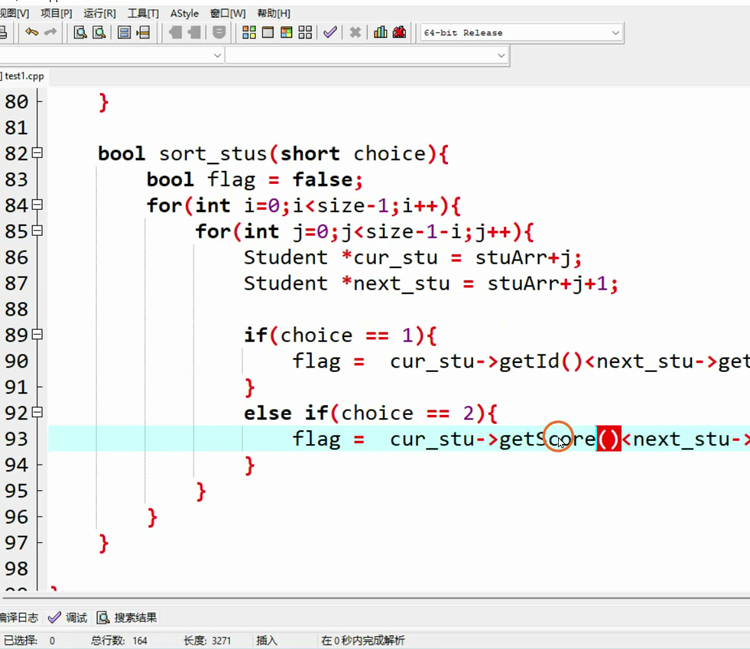Open the 运行[R] menu
This screenshot has width=750, height=649.
(x=99, y=13)
